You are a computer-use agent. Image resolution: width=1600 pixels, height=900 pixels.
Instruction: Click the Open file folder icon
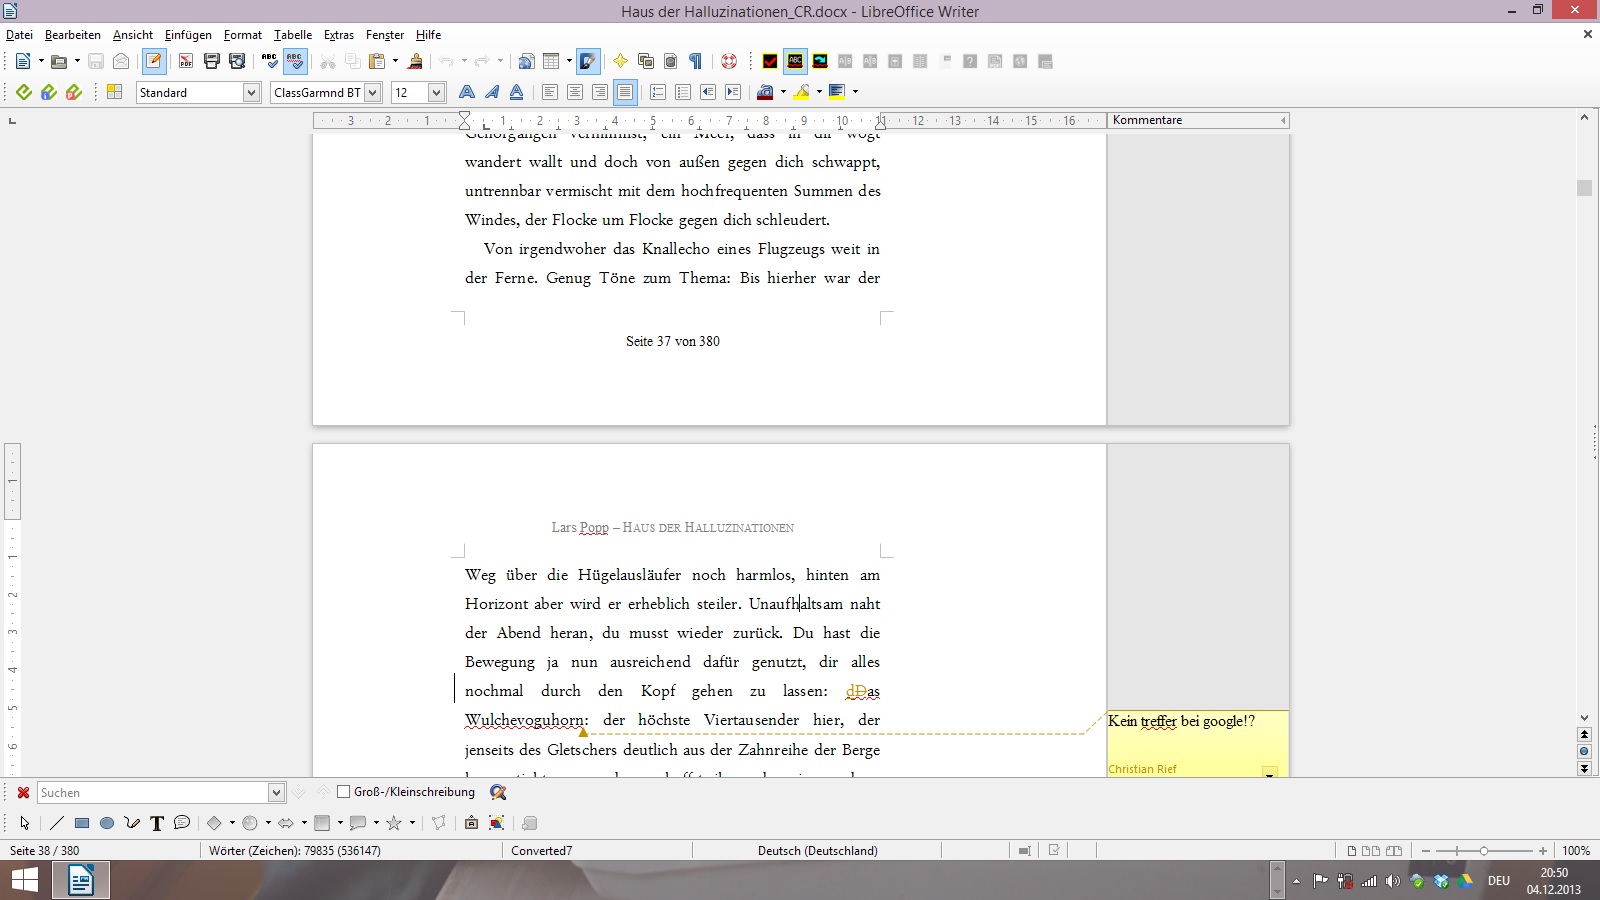tap(59, 61)
